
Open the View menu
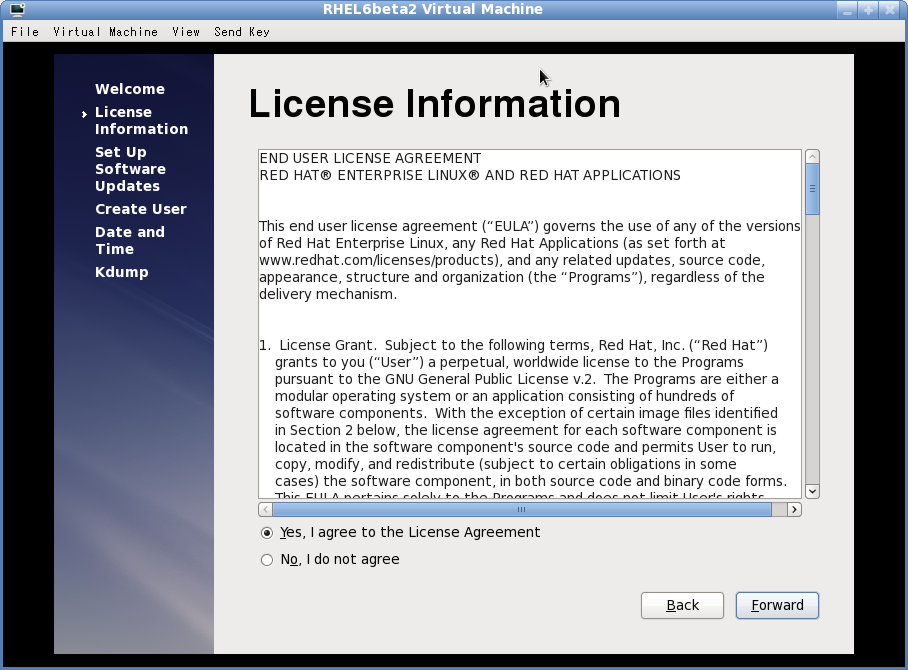coord(186,32)
